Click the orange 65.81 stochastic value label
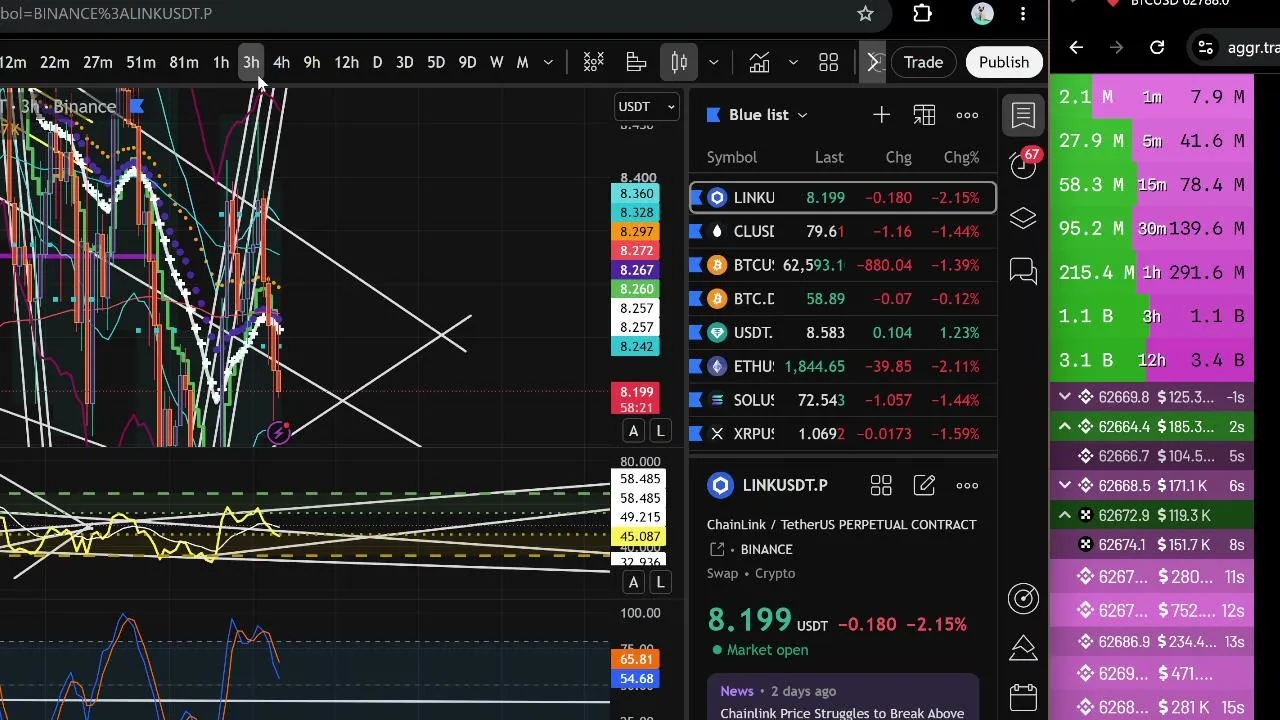Image resolution: width=1280 pixels, height=720 pixels. coord(636,660)
